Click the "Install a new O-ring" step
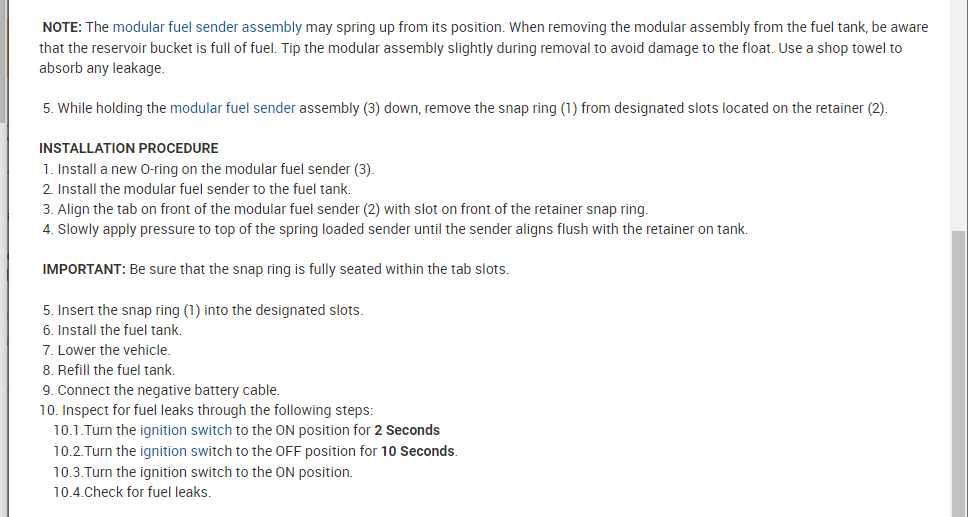The image size is (968, 517). [x=215, y=169]
